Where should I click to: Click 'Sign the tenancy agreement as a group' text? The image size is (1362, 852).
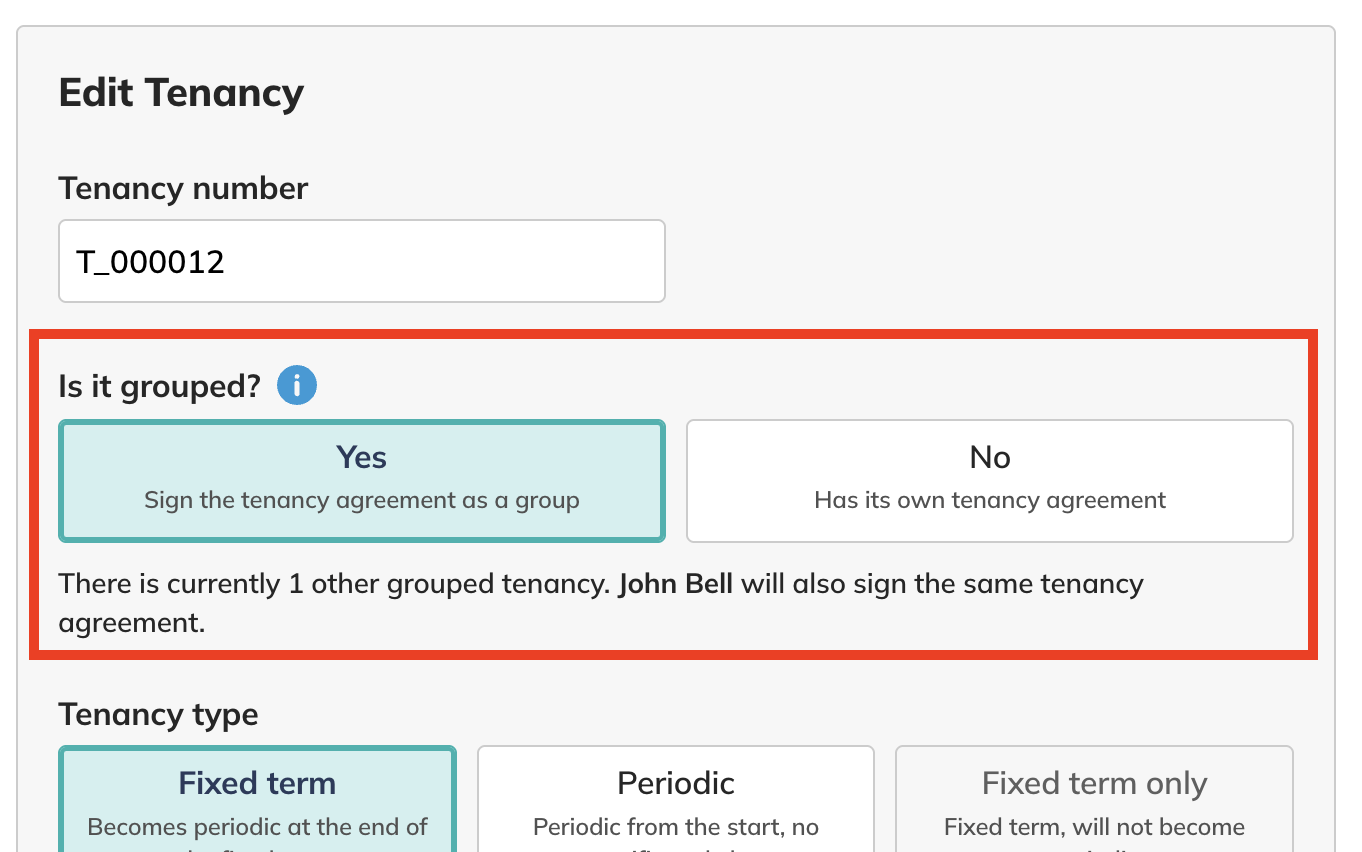[361, 500]
